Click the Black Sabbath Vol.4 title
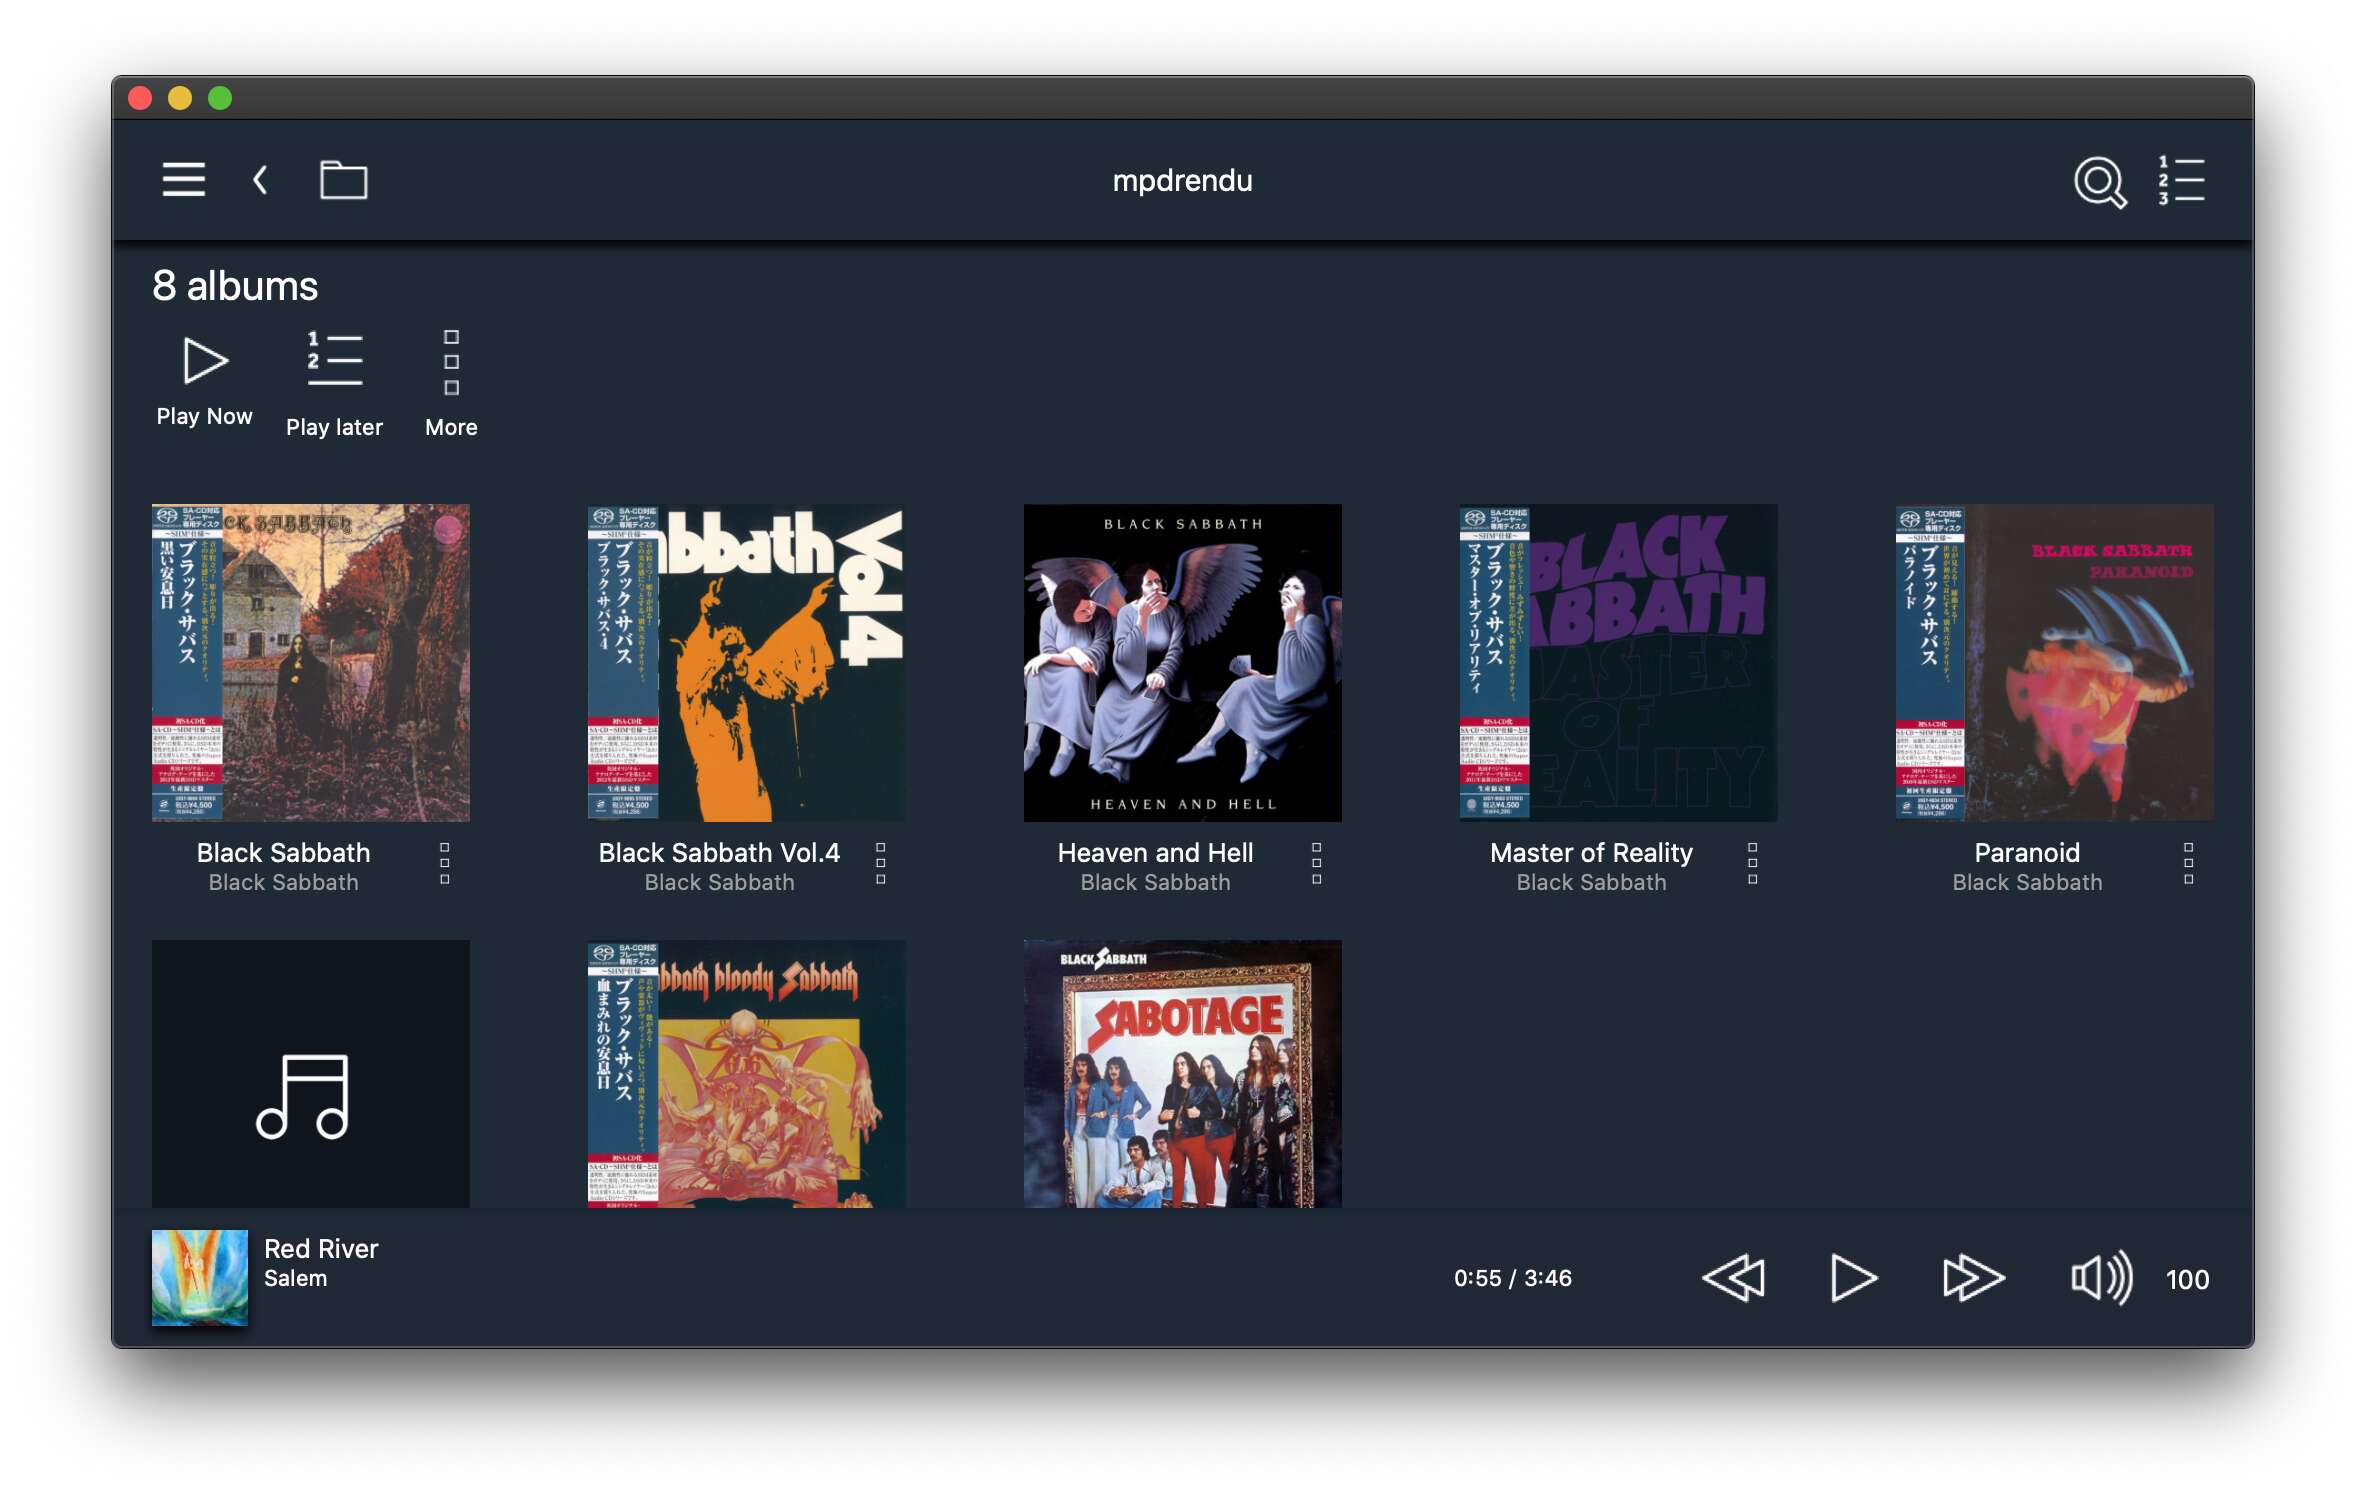2366x1496 pixels. click(719, 852)
